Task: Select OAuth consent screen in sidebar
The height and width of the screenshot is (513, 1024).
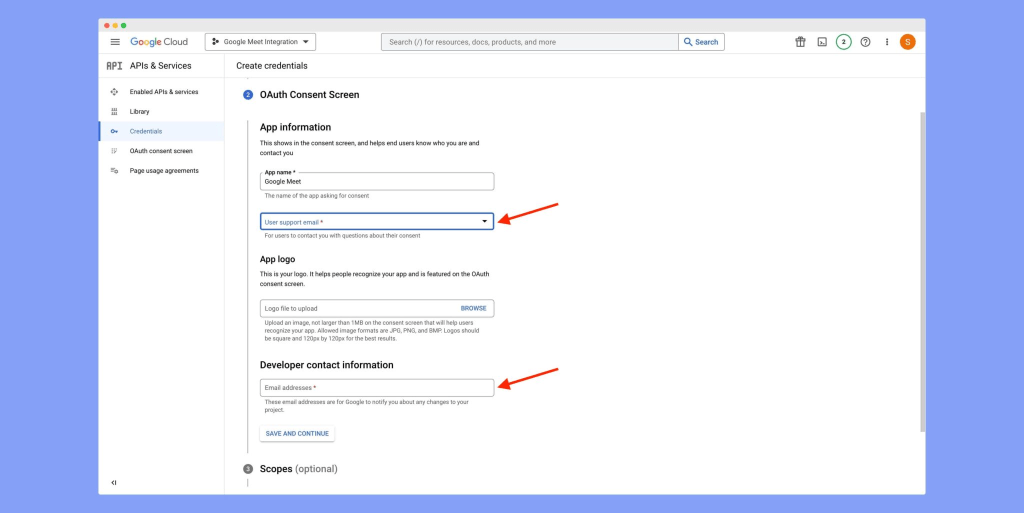Action: tap(160, 151)
